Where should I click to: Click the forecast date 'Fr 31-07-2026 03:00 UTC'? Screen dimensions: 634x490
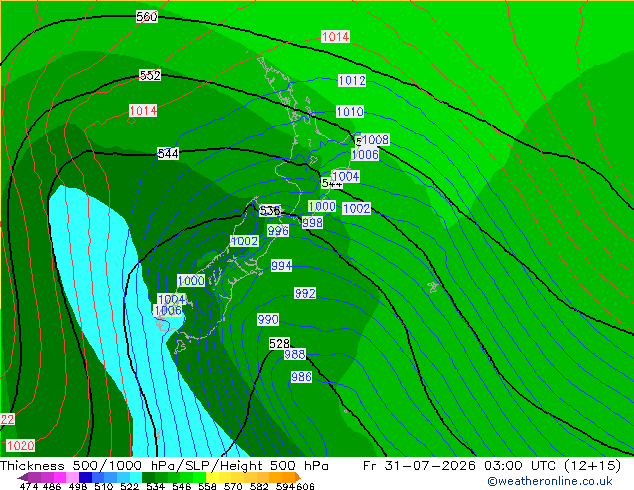coord(461,466)
